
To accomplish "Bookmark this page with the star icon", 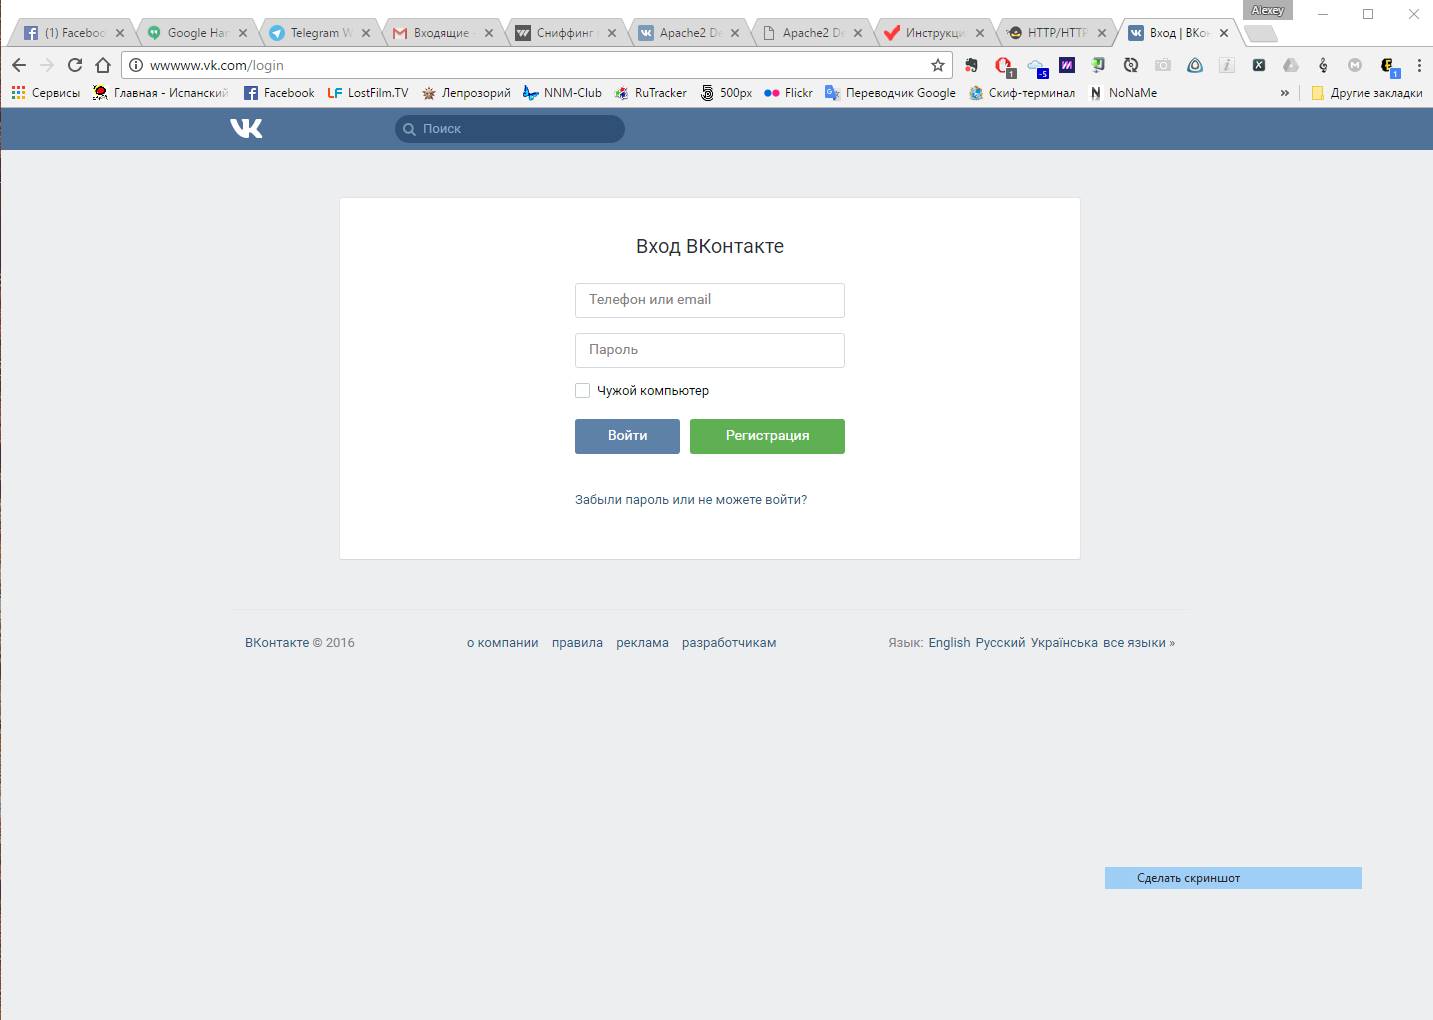I will 938,65.
